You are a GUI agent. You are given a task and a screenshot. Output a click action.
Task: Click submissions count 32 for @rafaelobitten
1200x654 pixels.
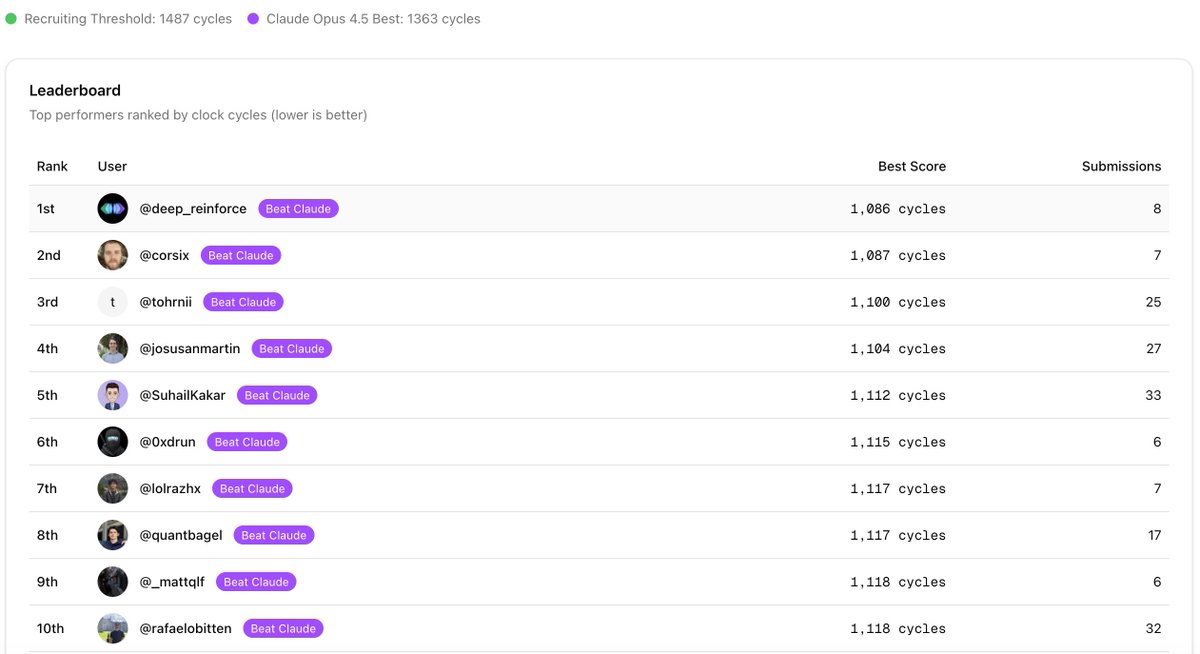tap(1153, 629)
